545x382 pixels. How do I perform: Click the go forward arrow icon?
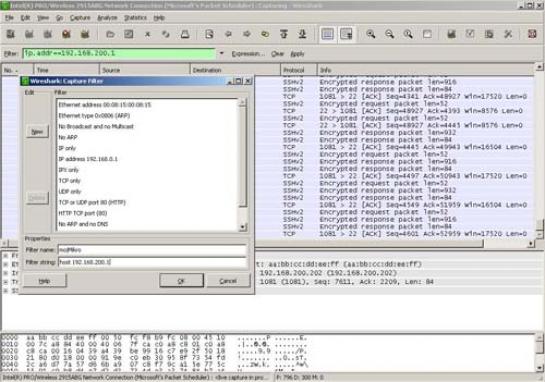tap(247, 34)
